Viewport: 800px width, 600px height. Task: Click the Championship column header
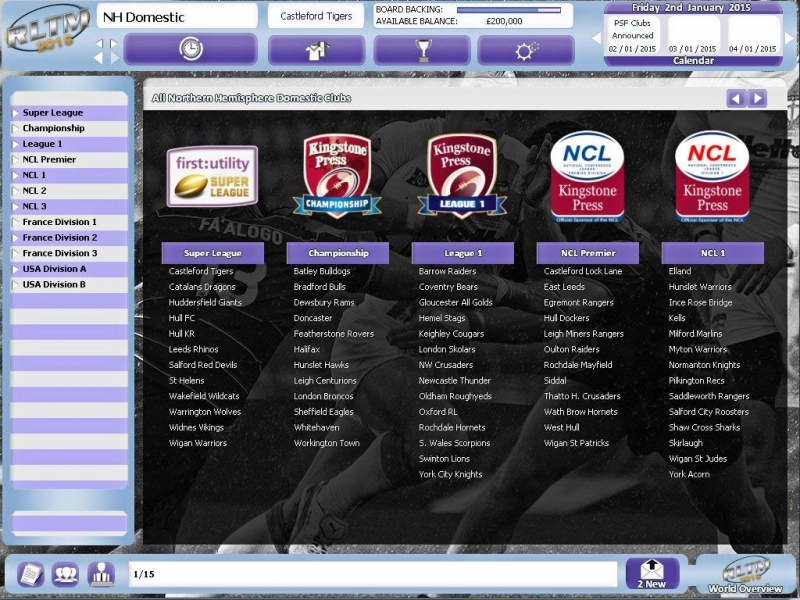click(x=338, y=253)
